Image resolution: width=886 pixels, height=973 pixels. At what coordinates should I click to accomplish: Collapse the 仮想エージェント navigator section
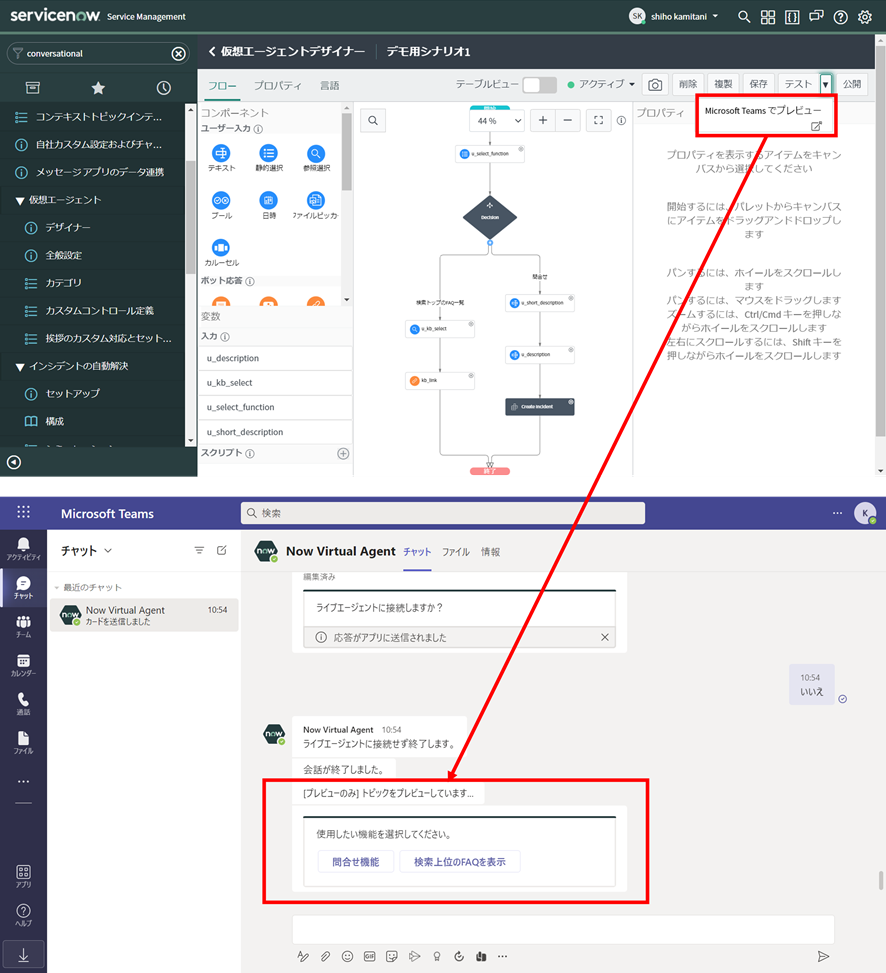pos(19,200)
